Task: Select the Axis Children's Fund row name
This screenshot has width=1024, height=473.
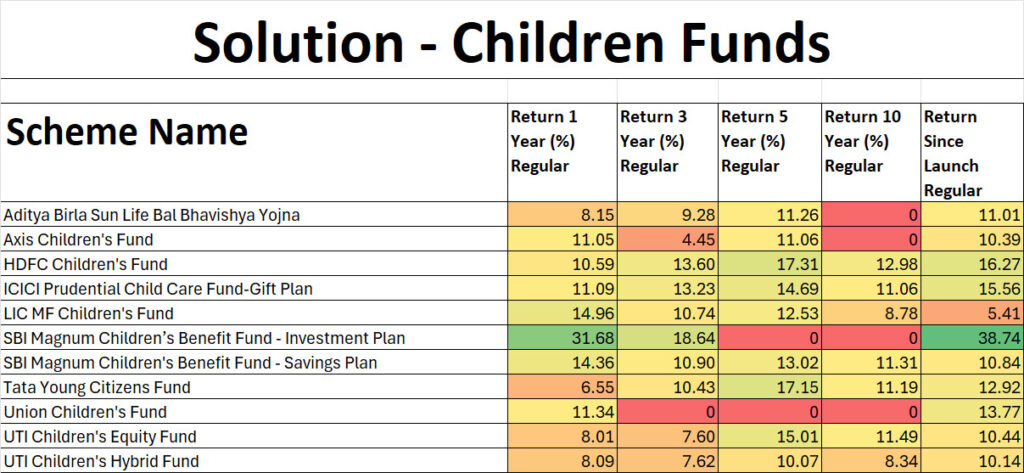Action: (x=254, y=239)
